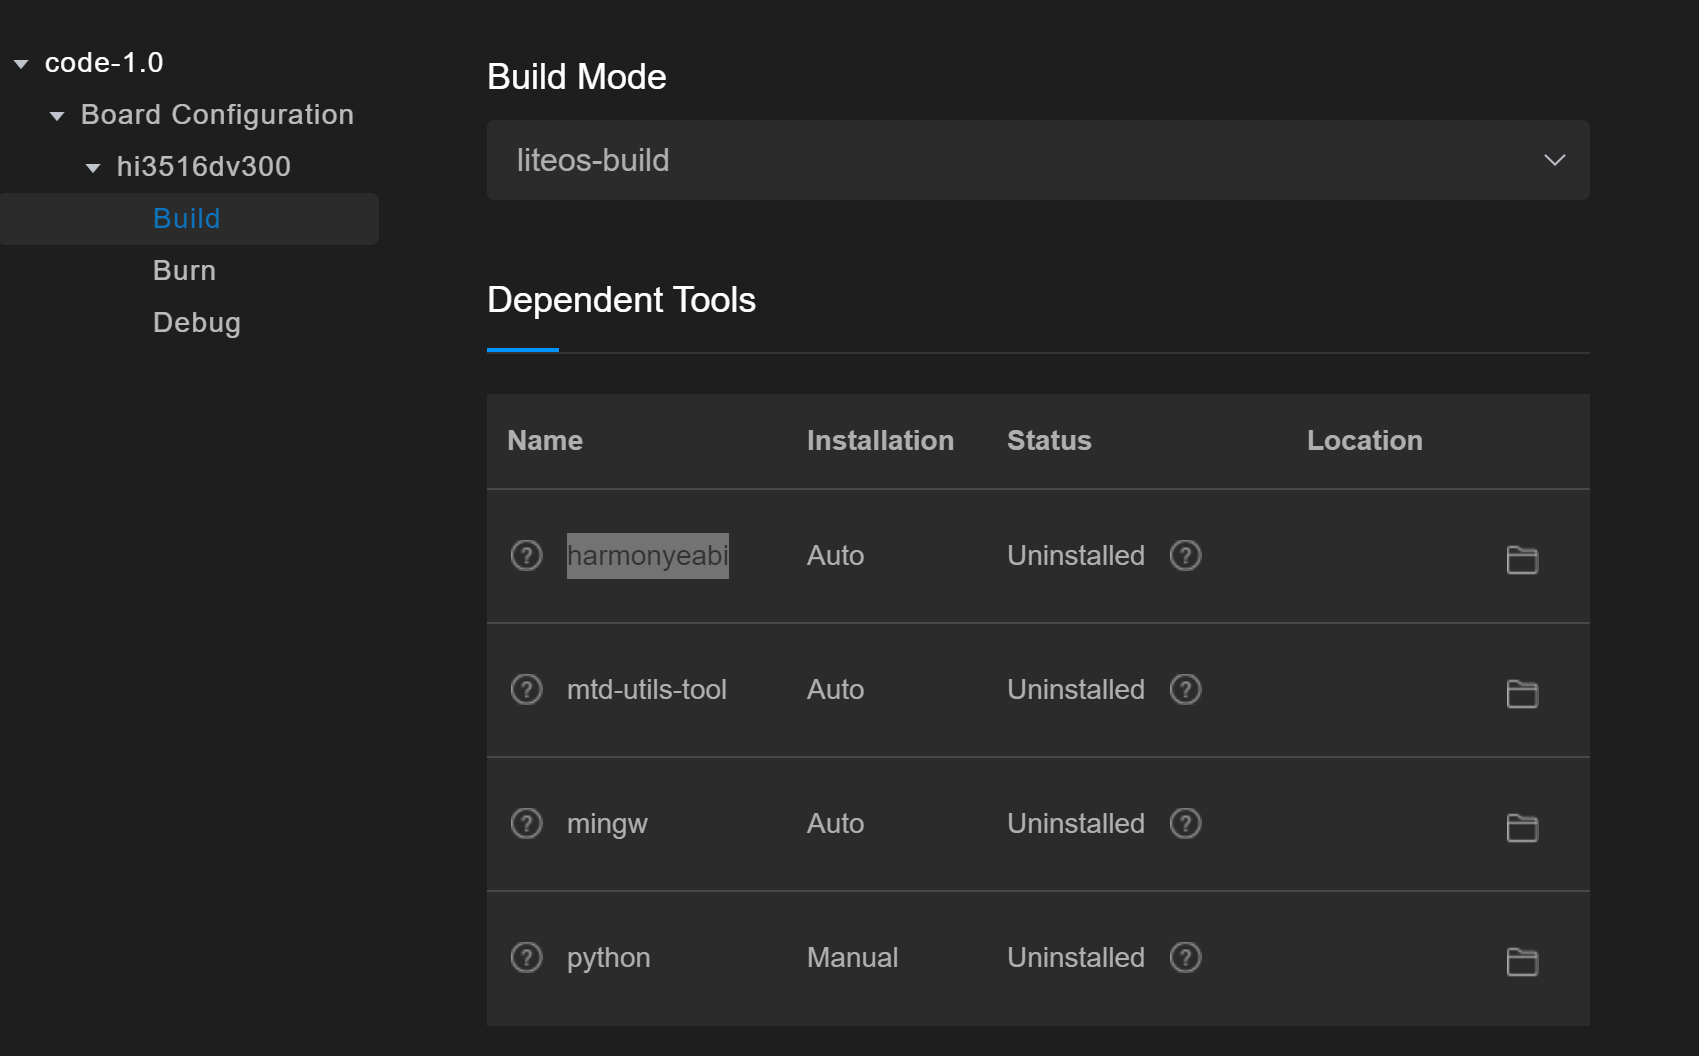Viewport: 1699px width, 1056px height.
Task: Show harmonyeabi Uninstalled status help
Action: click(x=1185, y=555)
